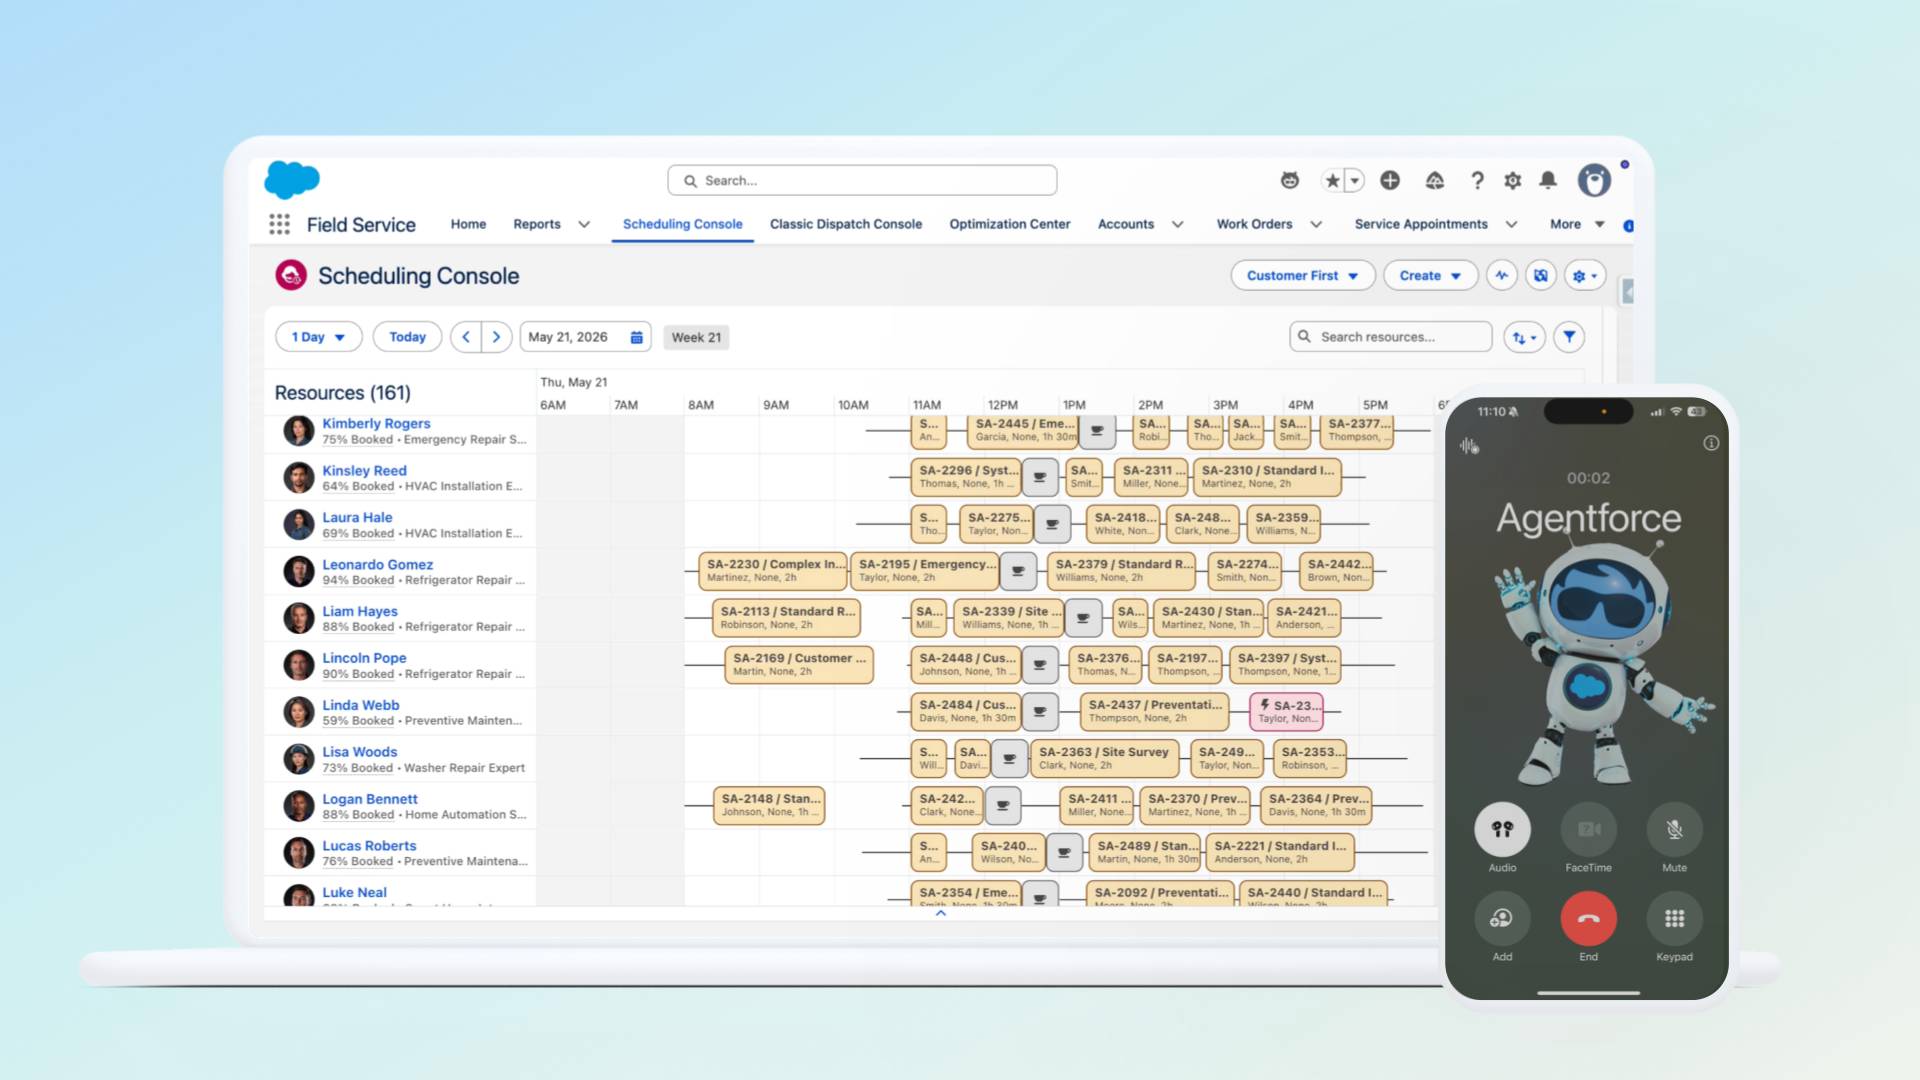Select the pink SA-23... Taylor appointment
1920x1080 pixels.
(x=1286, y=711)
